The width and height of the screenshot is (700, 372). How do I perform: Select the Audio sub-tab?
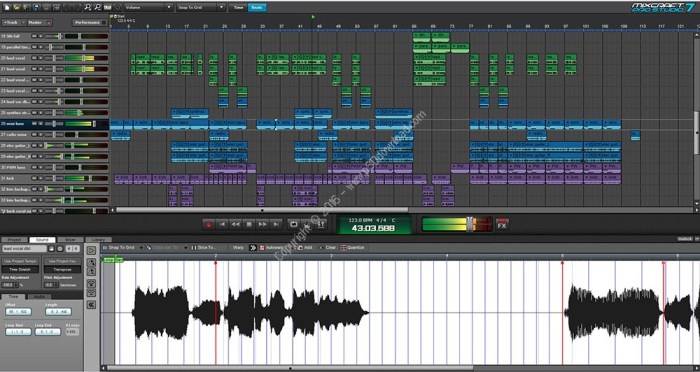point(39,297)
